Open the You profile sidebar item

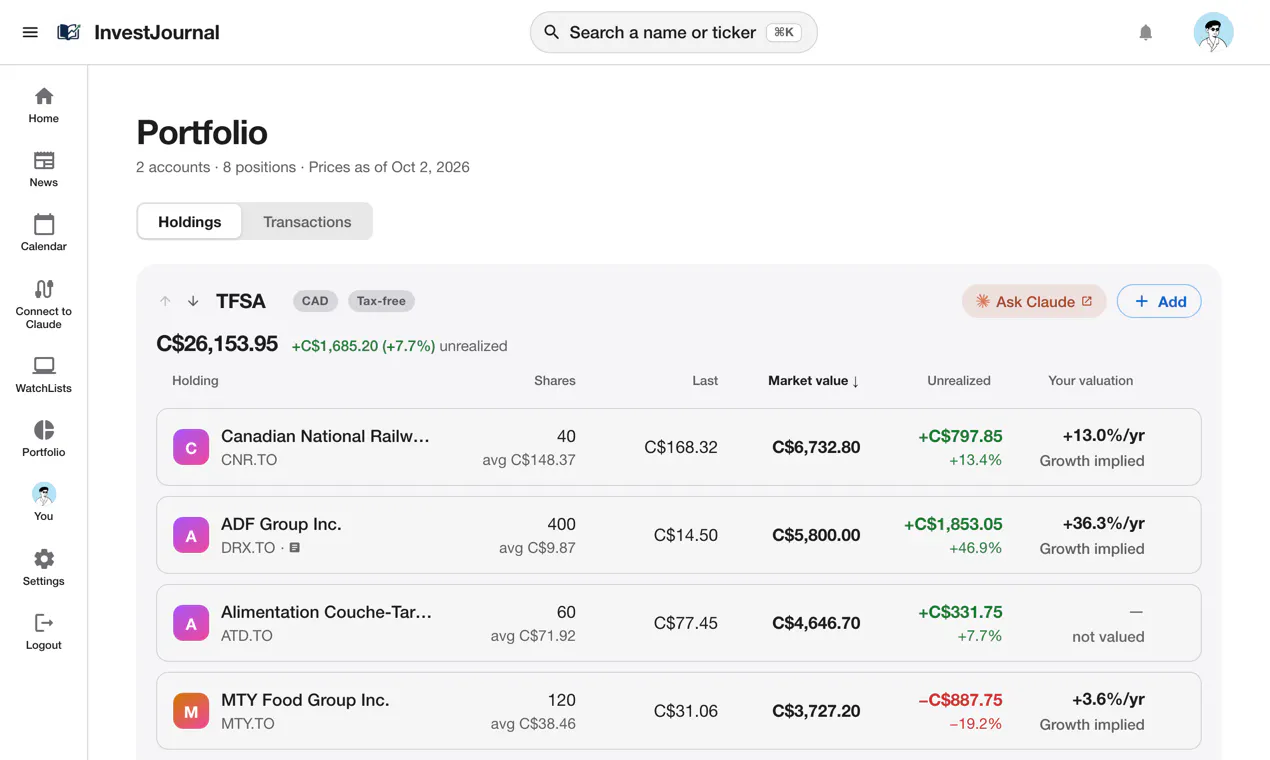tap(44, 503)
